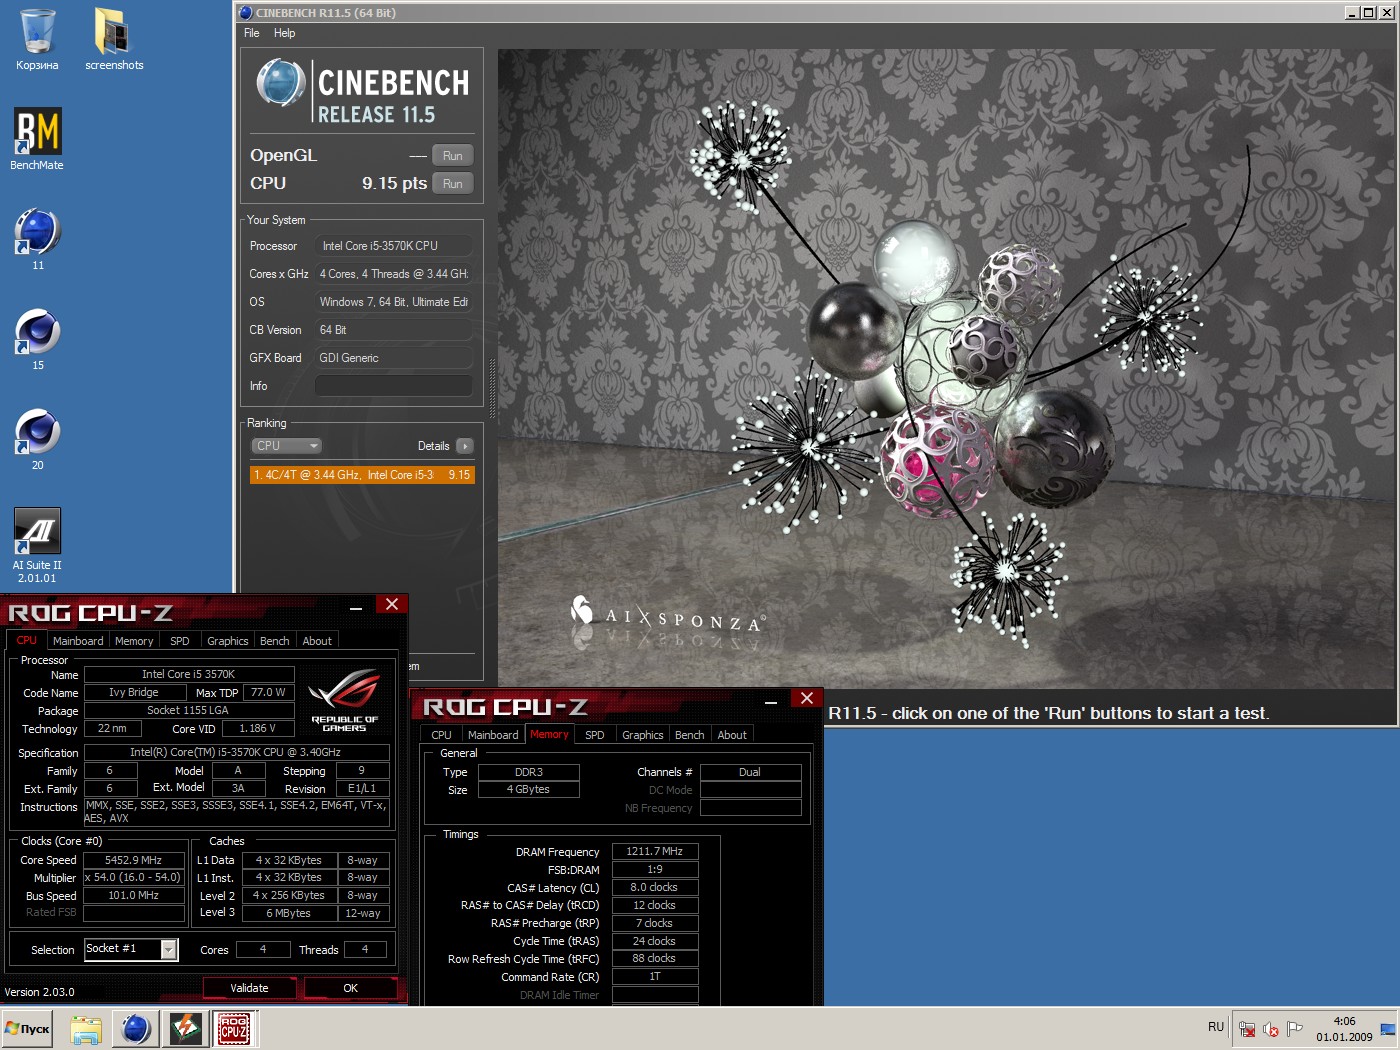This screenshot has height=1050, width=1400.
Task: Click the muted volume tray icon
Action: click(1271, 1028)
